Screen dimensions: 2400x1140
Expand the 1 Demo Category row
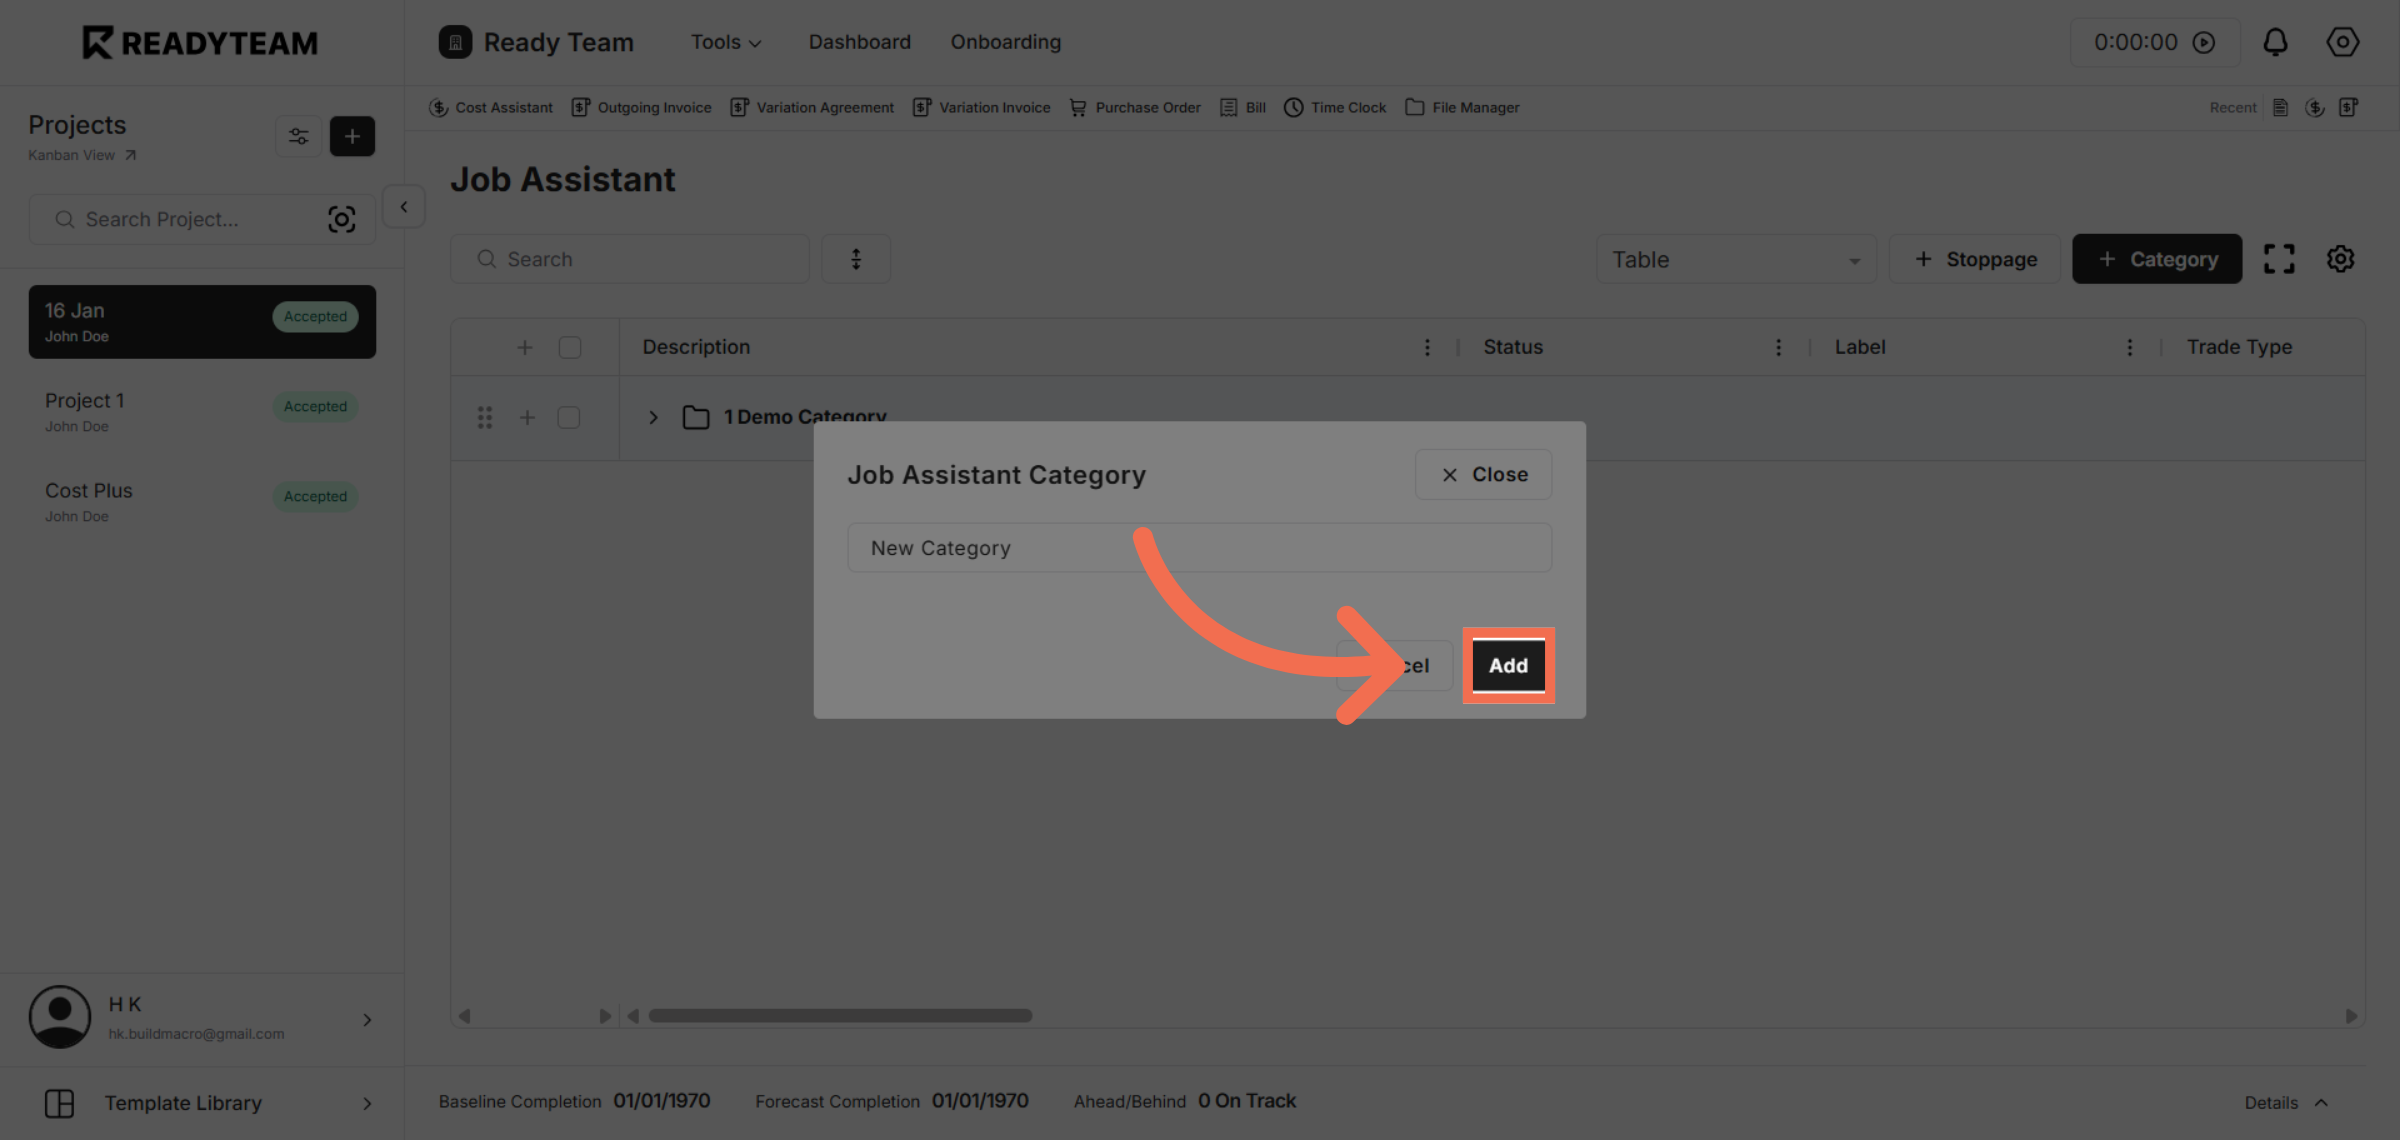653,417
